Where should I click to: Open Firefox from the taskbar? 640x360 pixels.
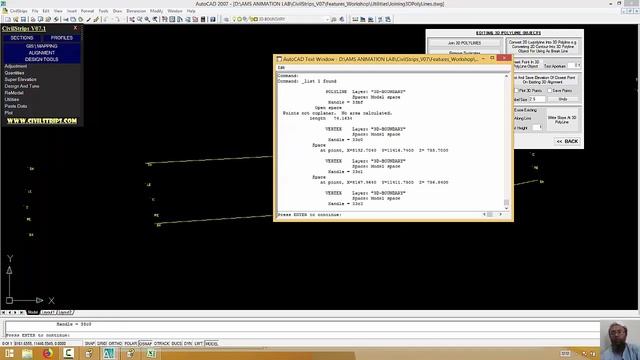[x=48, y=353]
